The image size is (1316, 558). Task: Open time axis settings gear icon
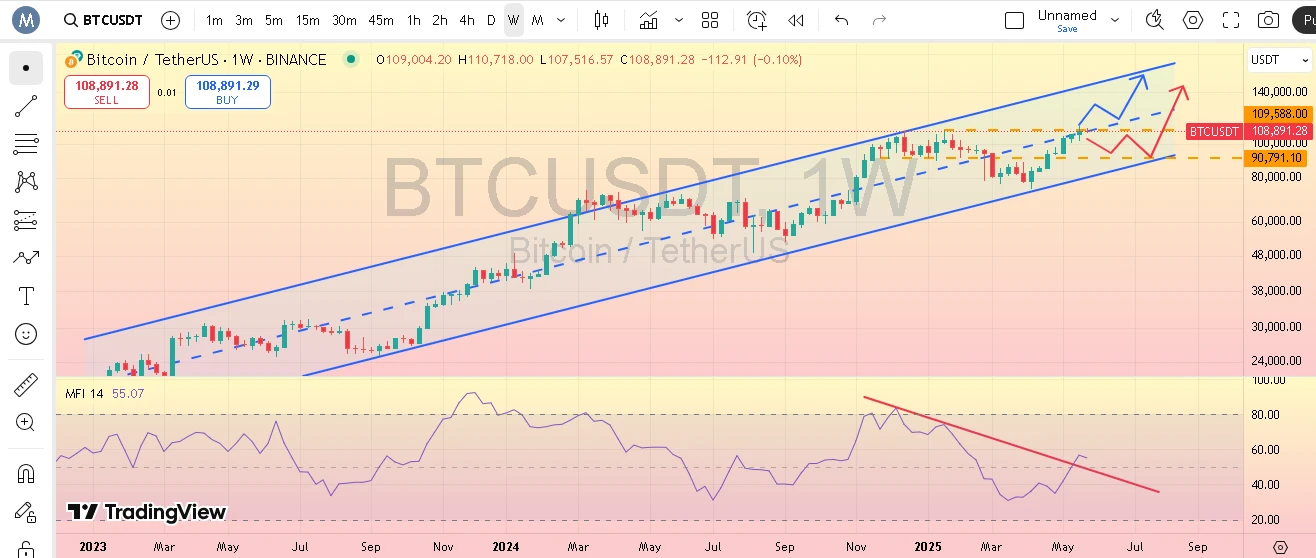1280,547
